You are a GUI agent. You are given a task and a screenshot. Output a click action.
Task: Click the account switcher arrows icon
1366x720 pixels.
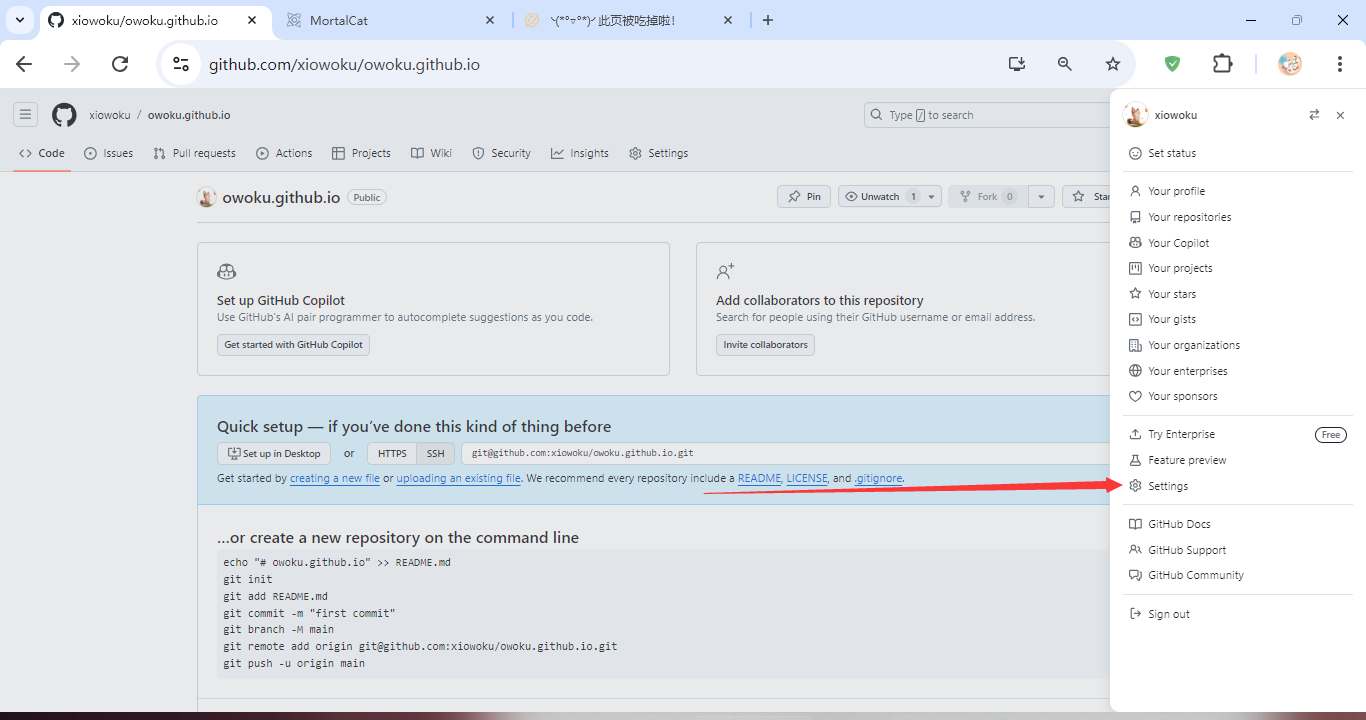point(1314,115)
